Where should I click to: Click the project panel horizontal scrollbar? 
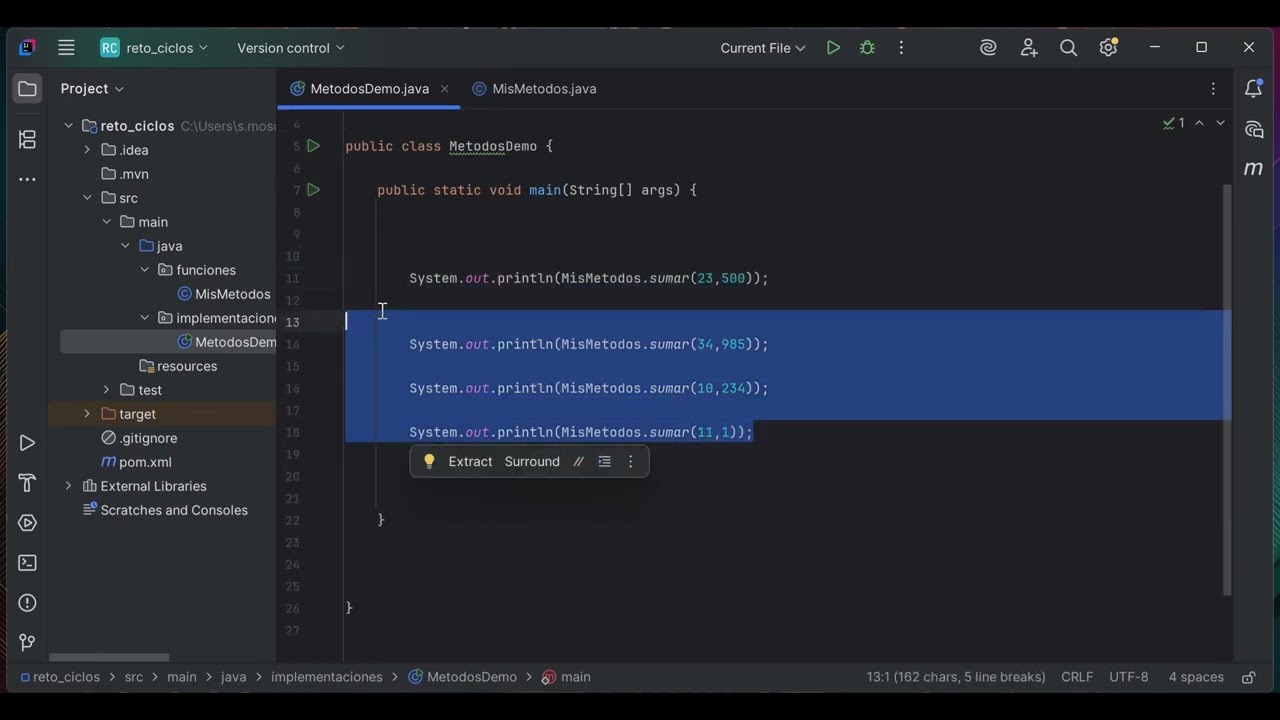[x=109, y=658]
